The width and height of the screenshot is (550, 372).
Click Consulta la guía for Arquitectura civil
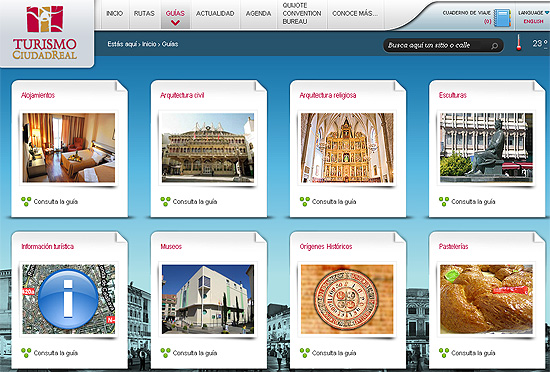click(x=195, y=202)
